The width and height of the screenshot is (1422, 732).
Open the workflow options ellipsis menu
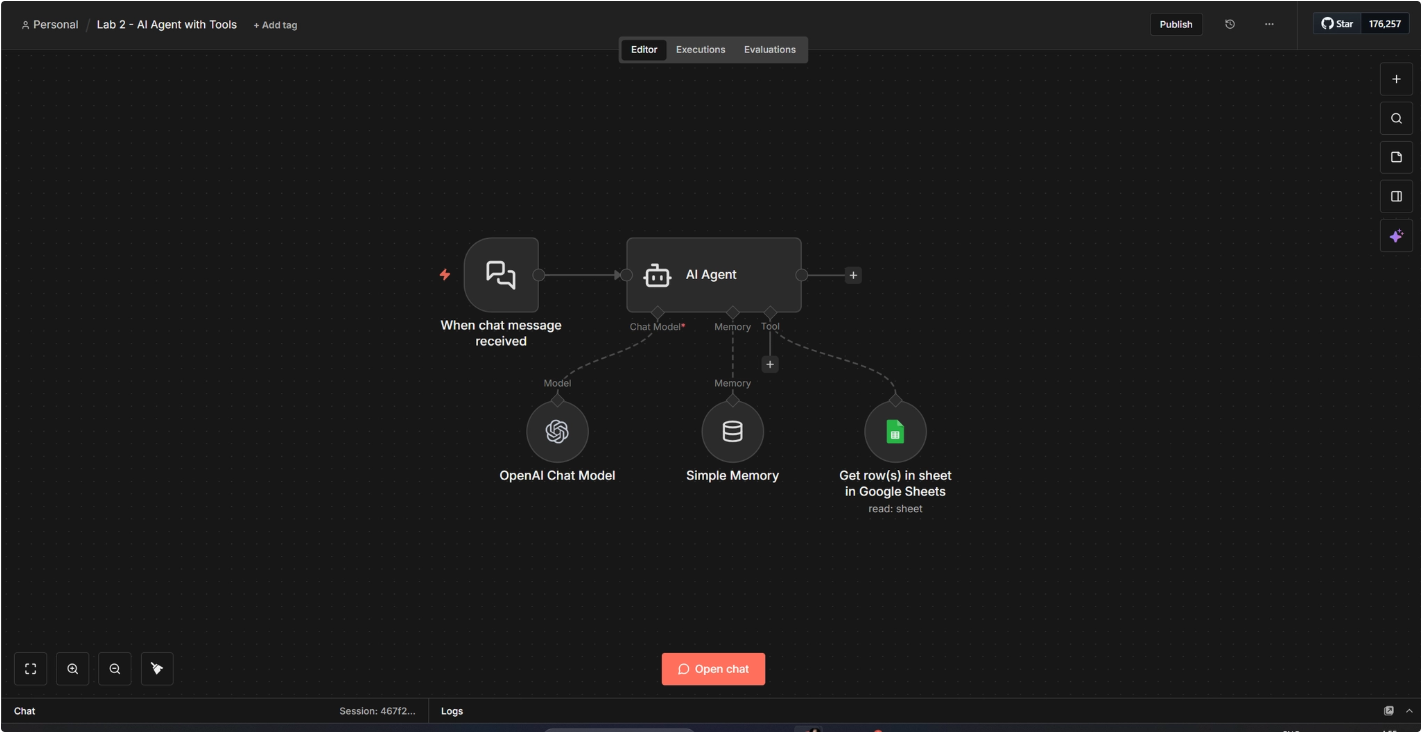tap(1269, 24)
